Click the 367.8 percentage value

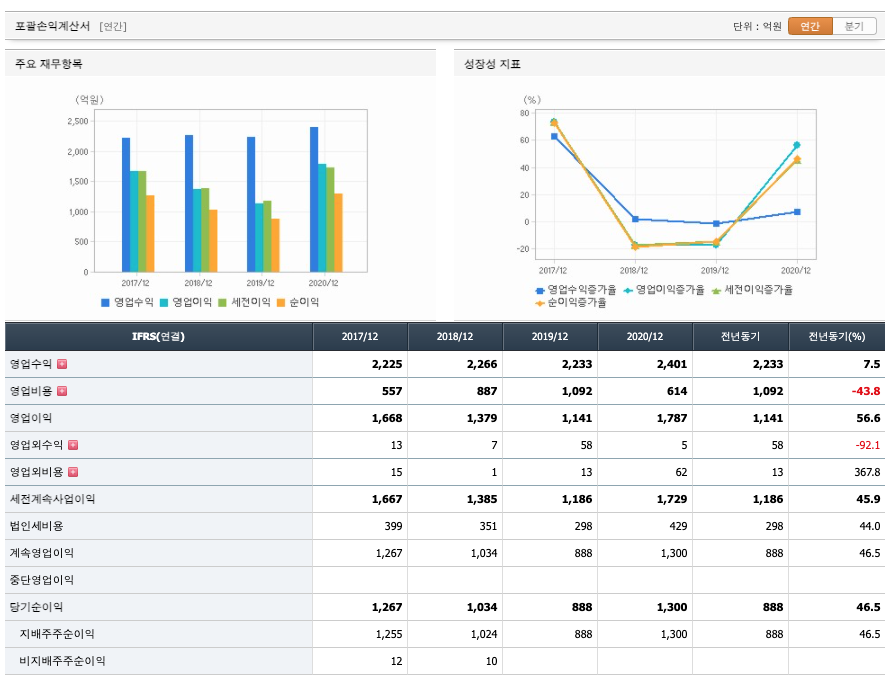coord(867,472)
